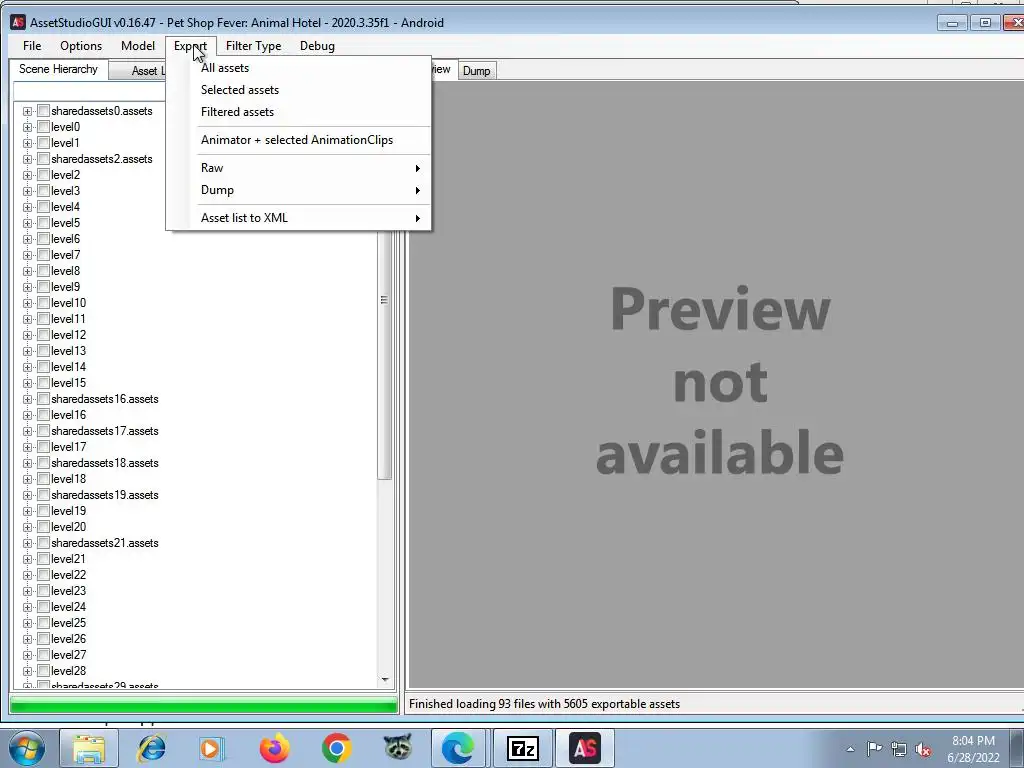Select sharedassets18.assets tree item

pos(104,463)
